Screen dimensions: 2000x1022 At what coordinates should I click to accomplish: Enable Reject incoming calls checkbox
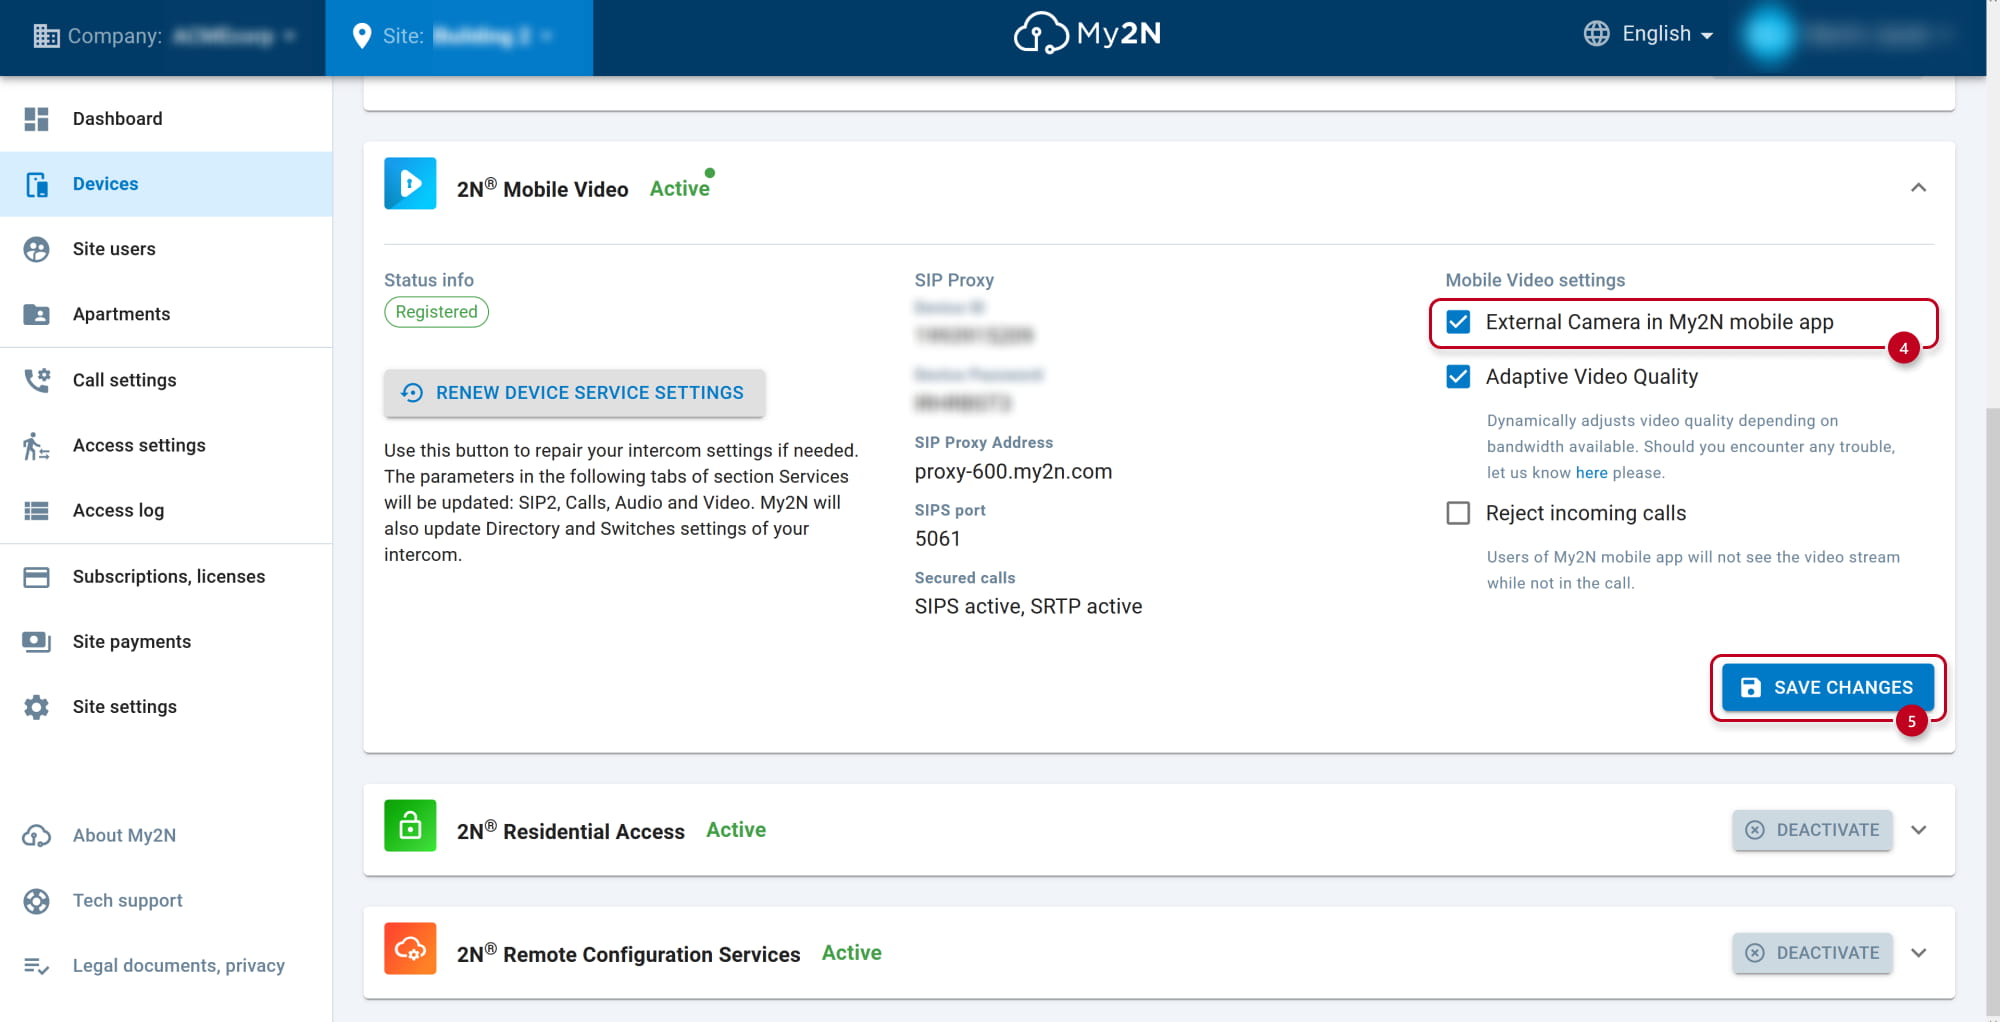click(1458, 513)
